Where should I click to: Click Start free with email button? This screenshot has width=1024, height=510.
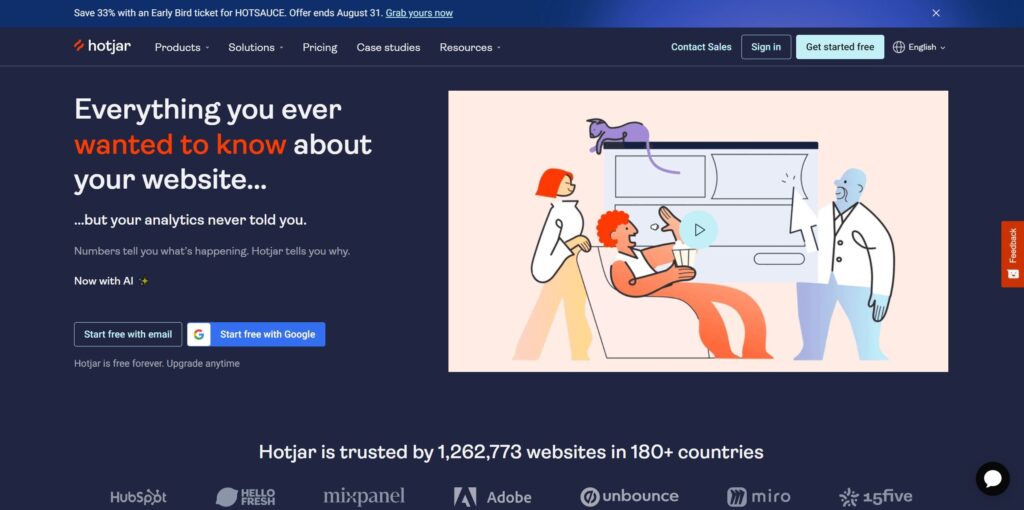coord(128,334)
